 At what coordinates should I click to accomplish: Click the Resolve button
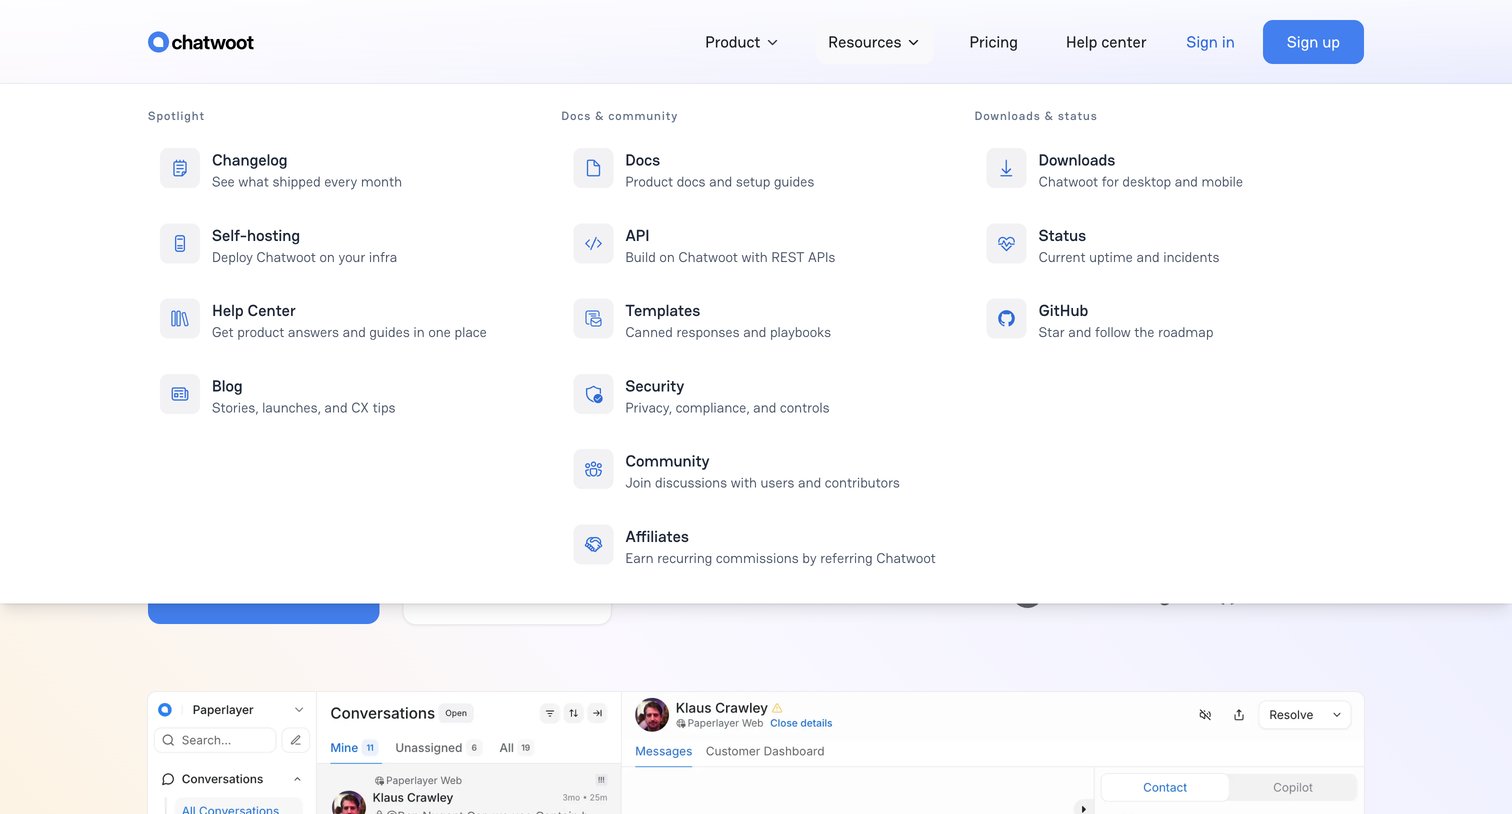tap(1291, 715)
